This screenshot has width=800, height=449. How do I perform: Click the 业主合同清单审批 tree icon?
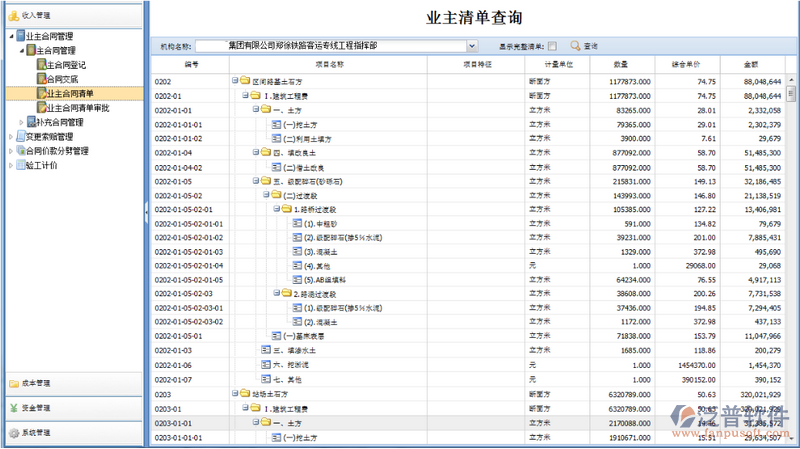[40, 108]
